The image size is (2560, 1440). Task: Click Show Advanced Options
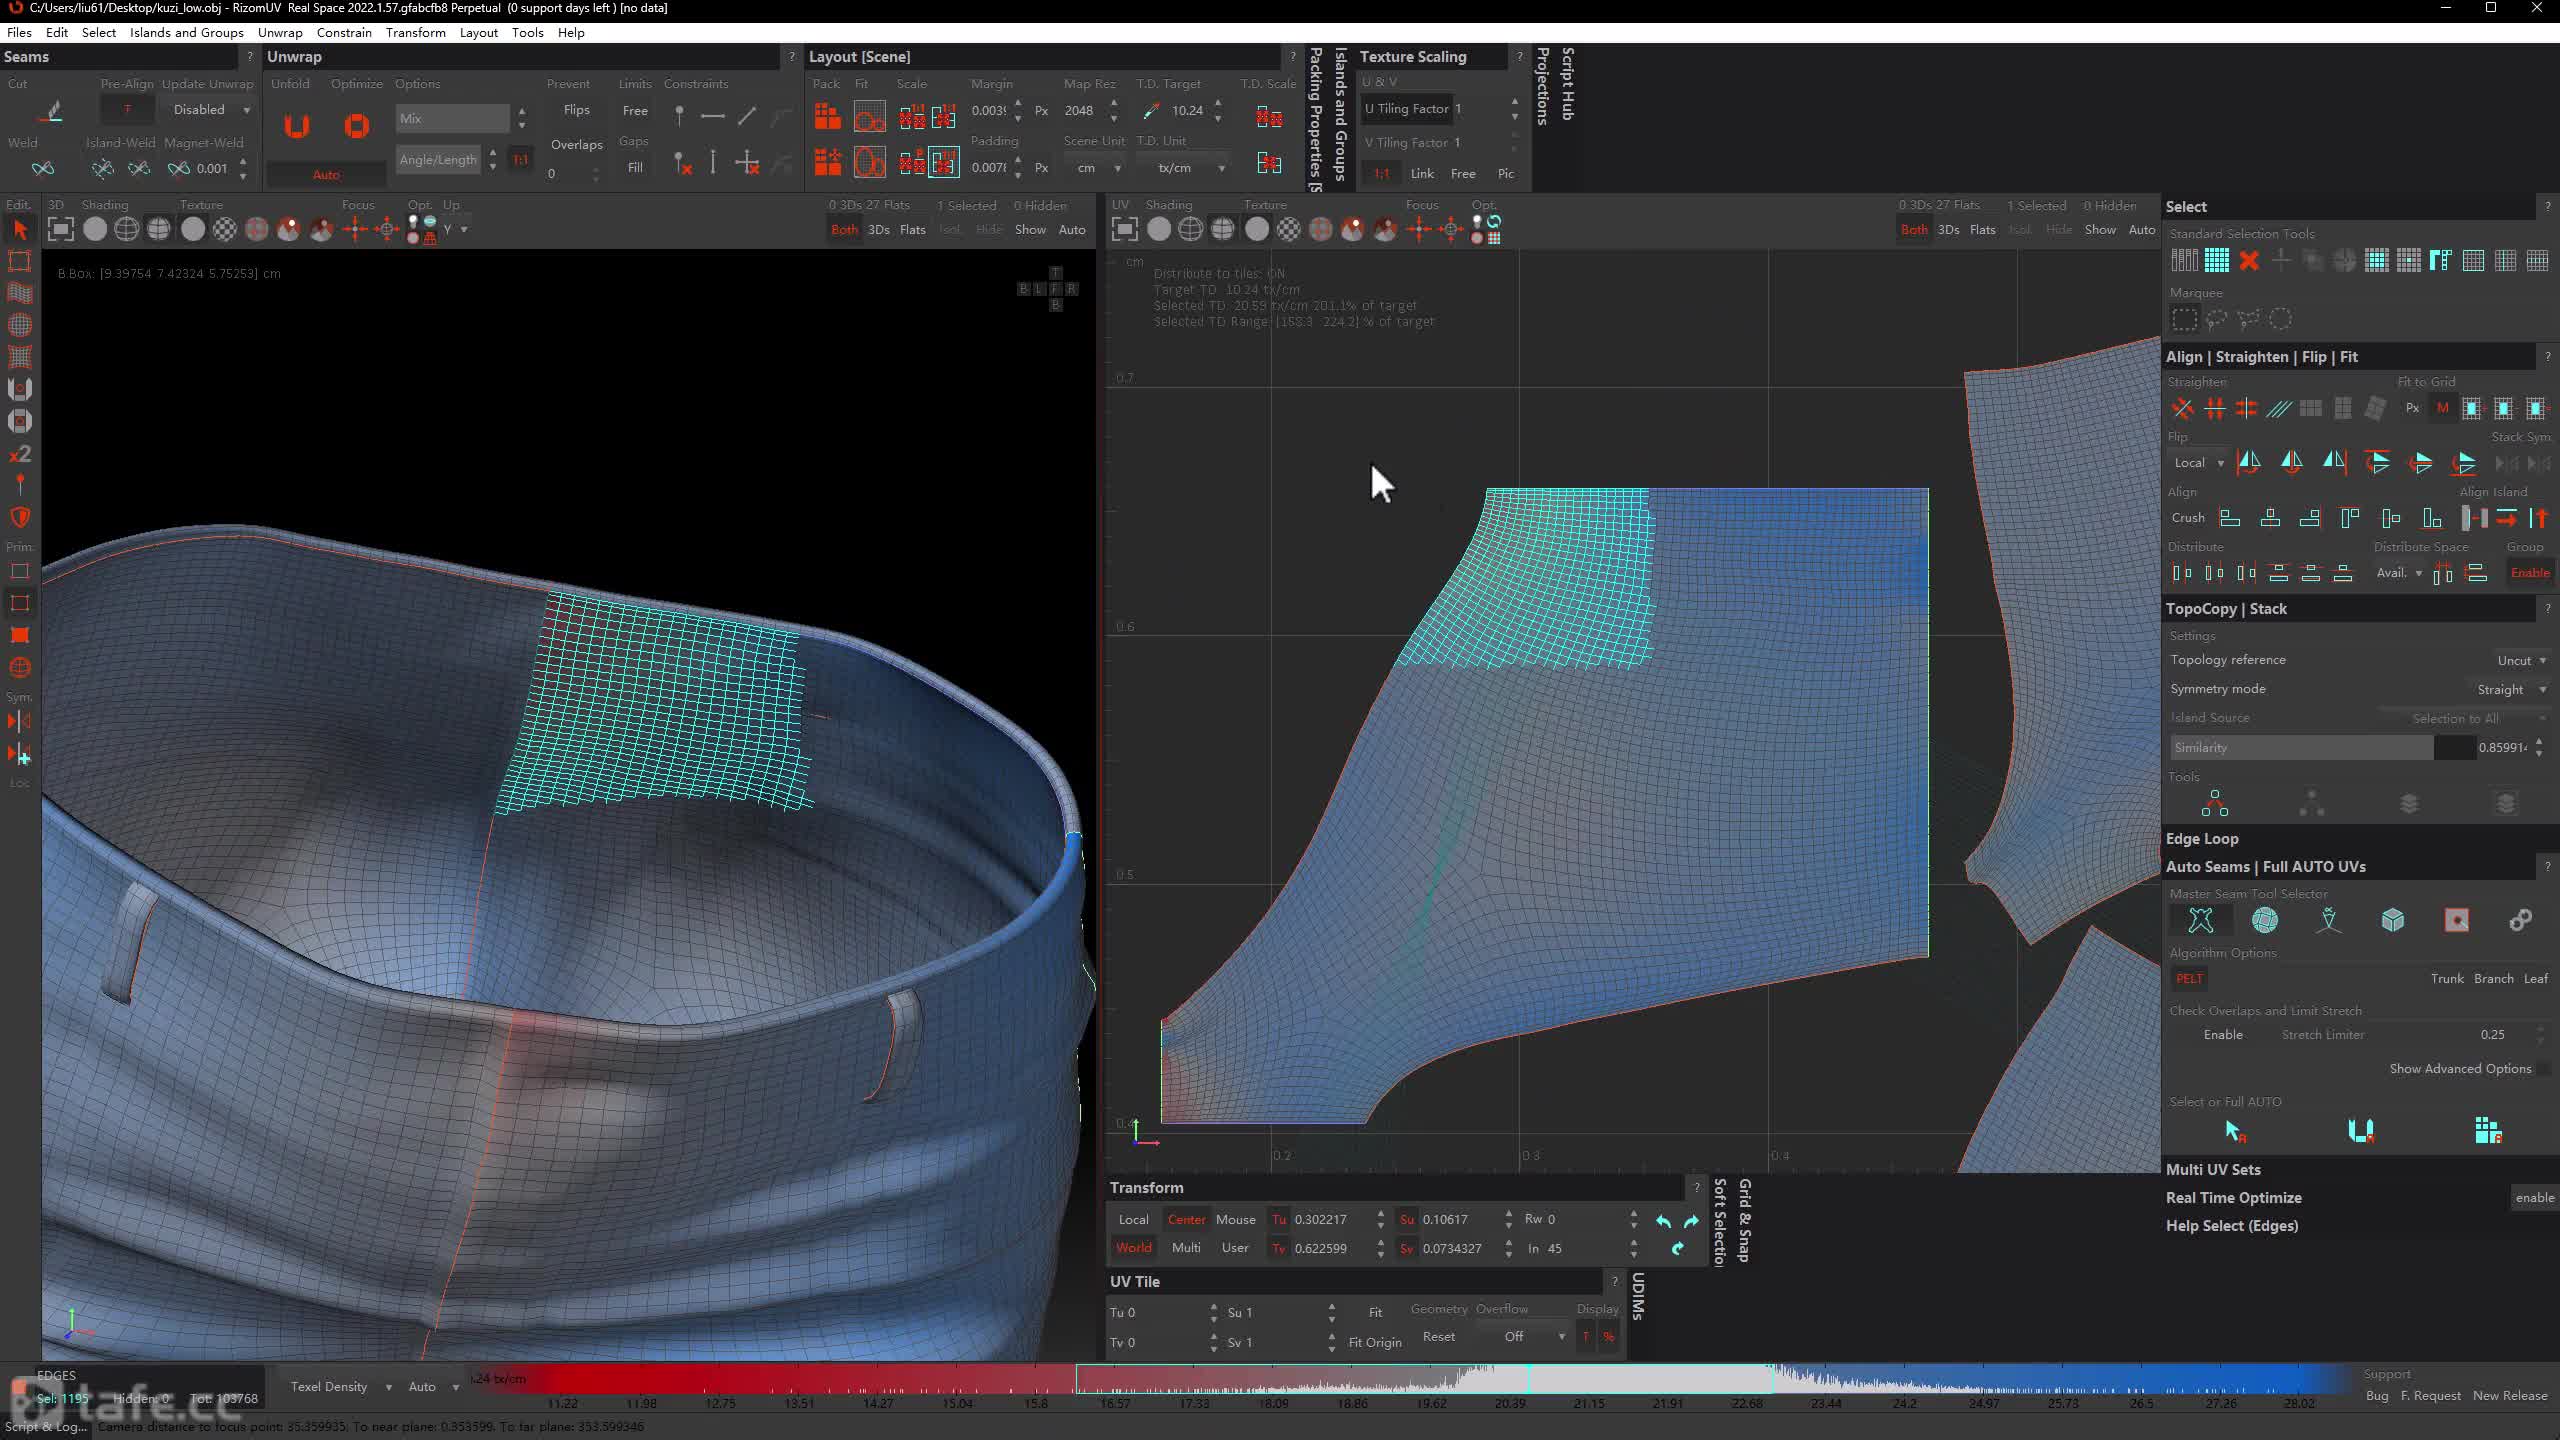[x=2460, y=1068]
